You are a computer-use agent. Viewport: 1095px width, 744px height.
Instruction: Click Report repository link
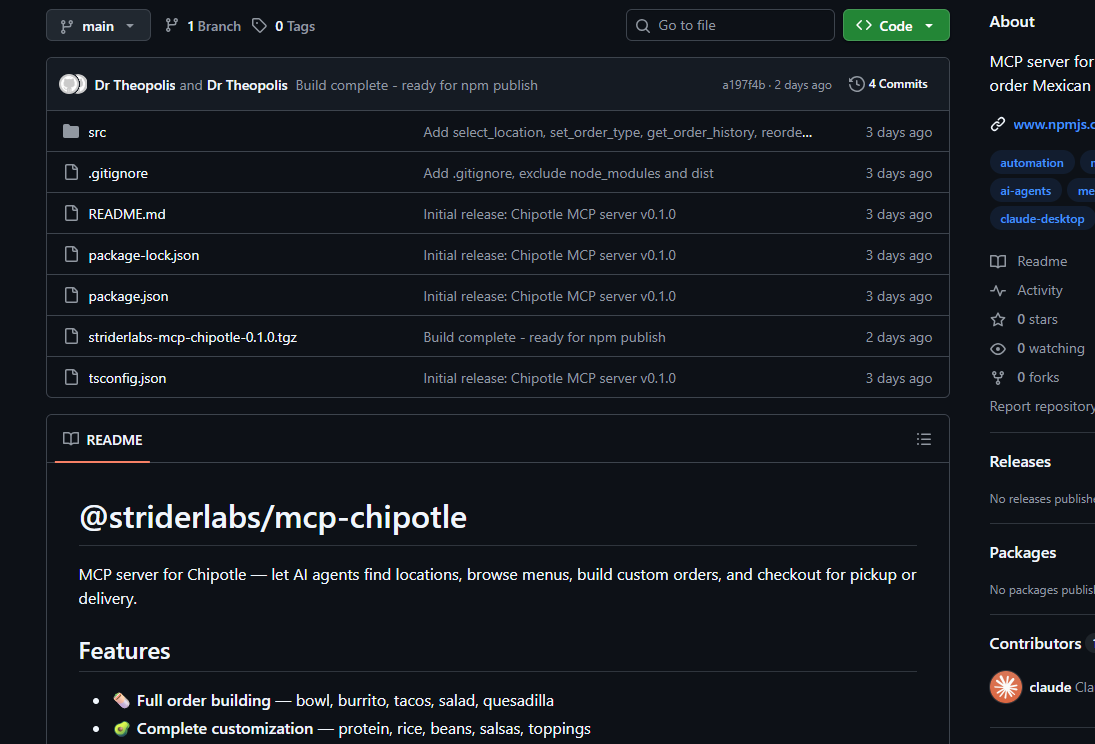coord(1042,407)
